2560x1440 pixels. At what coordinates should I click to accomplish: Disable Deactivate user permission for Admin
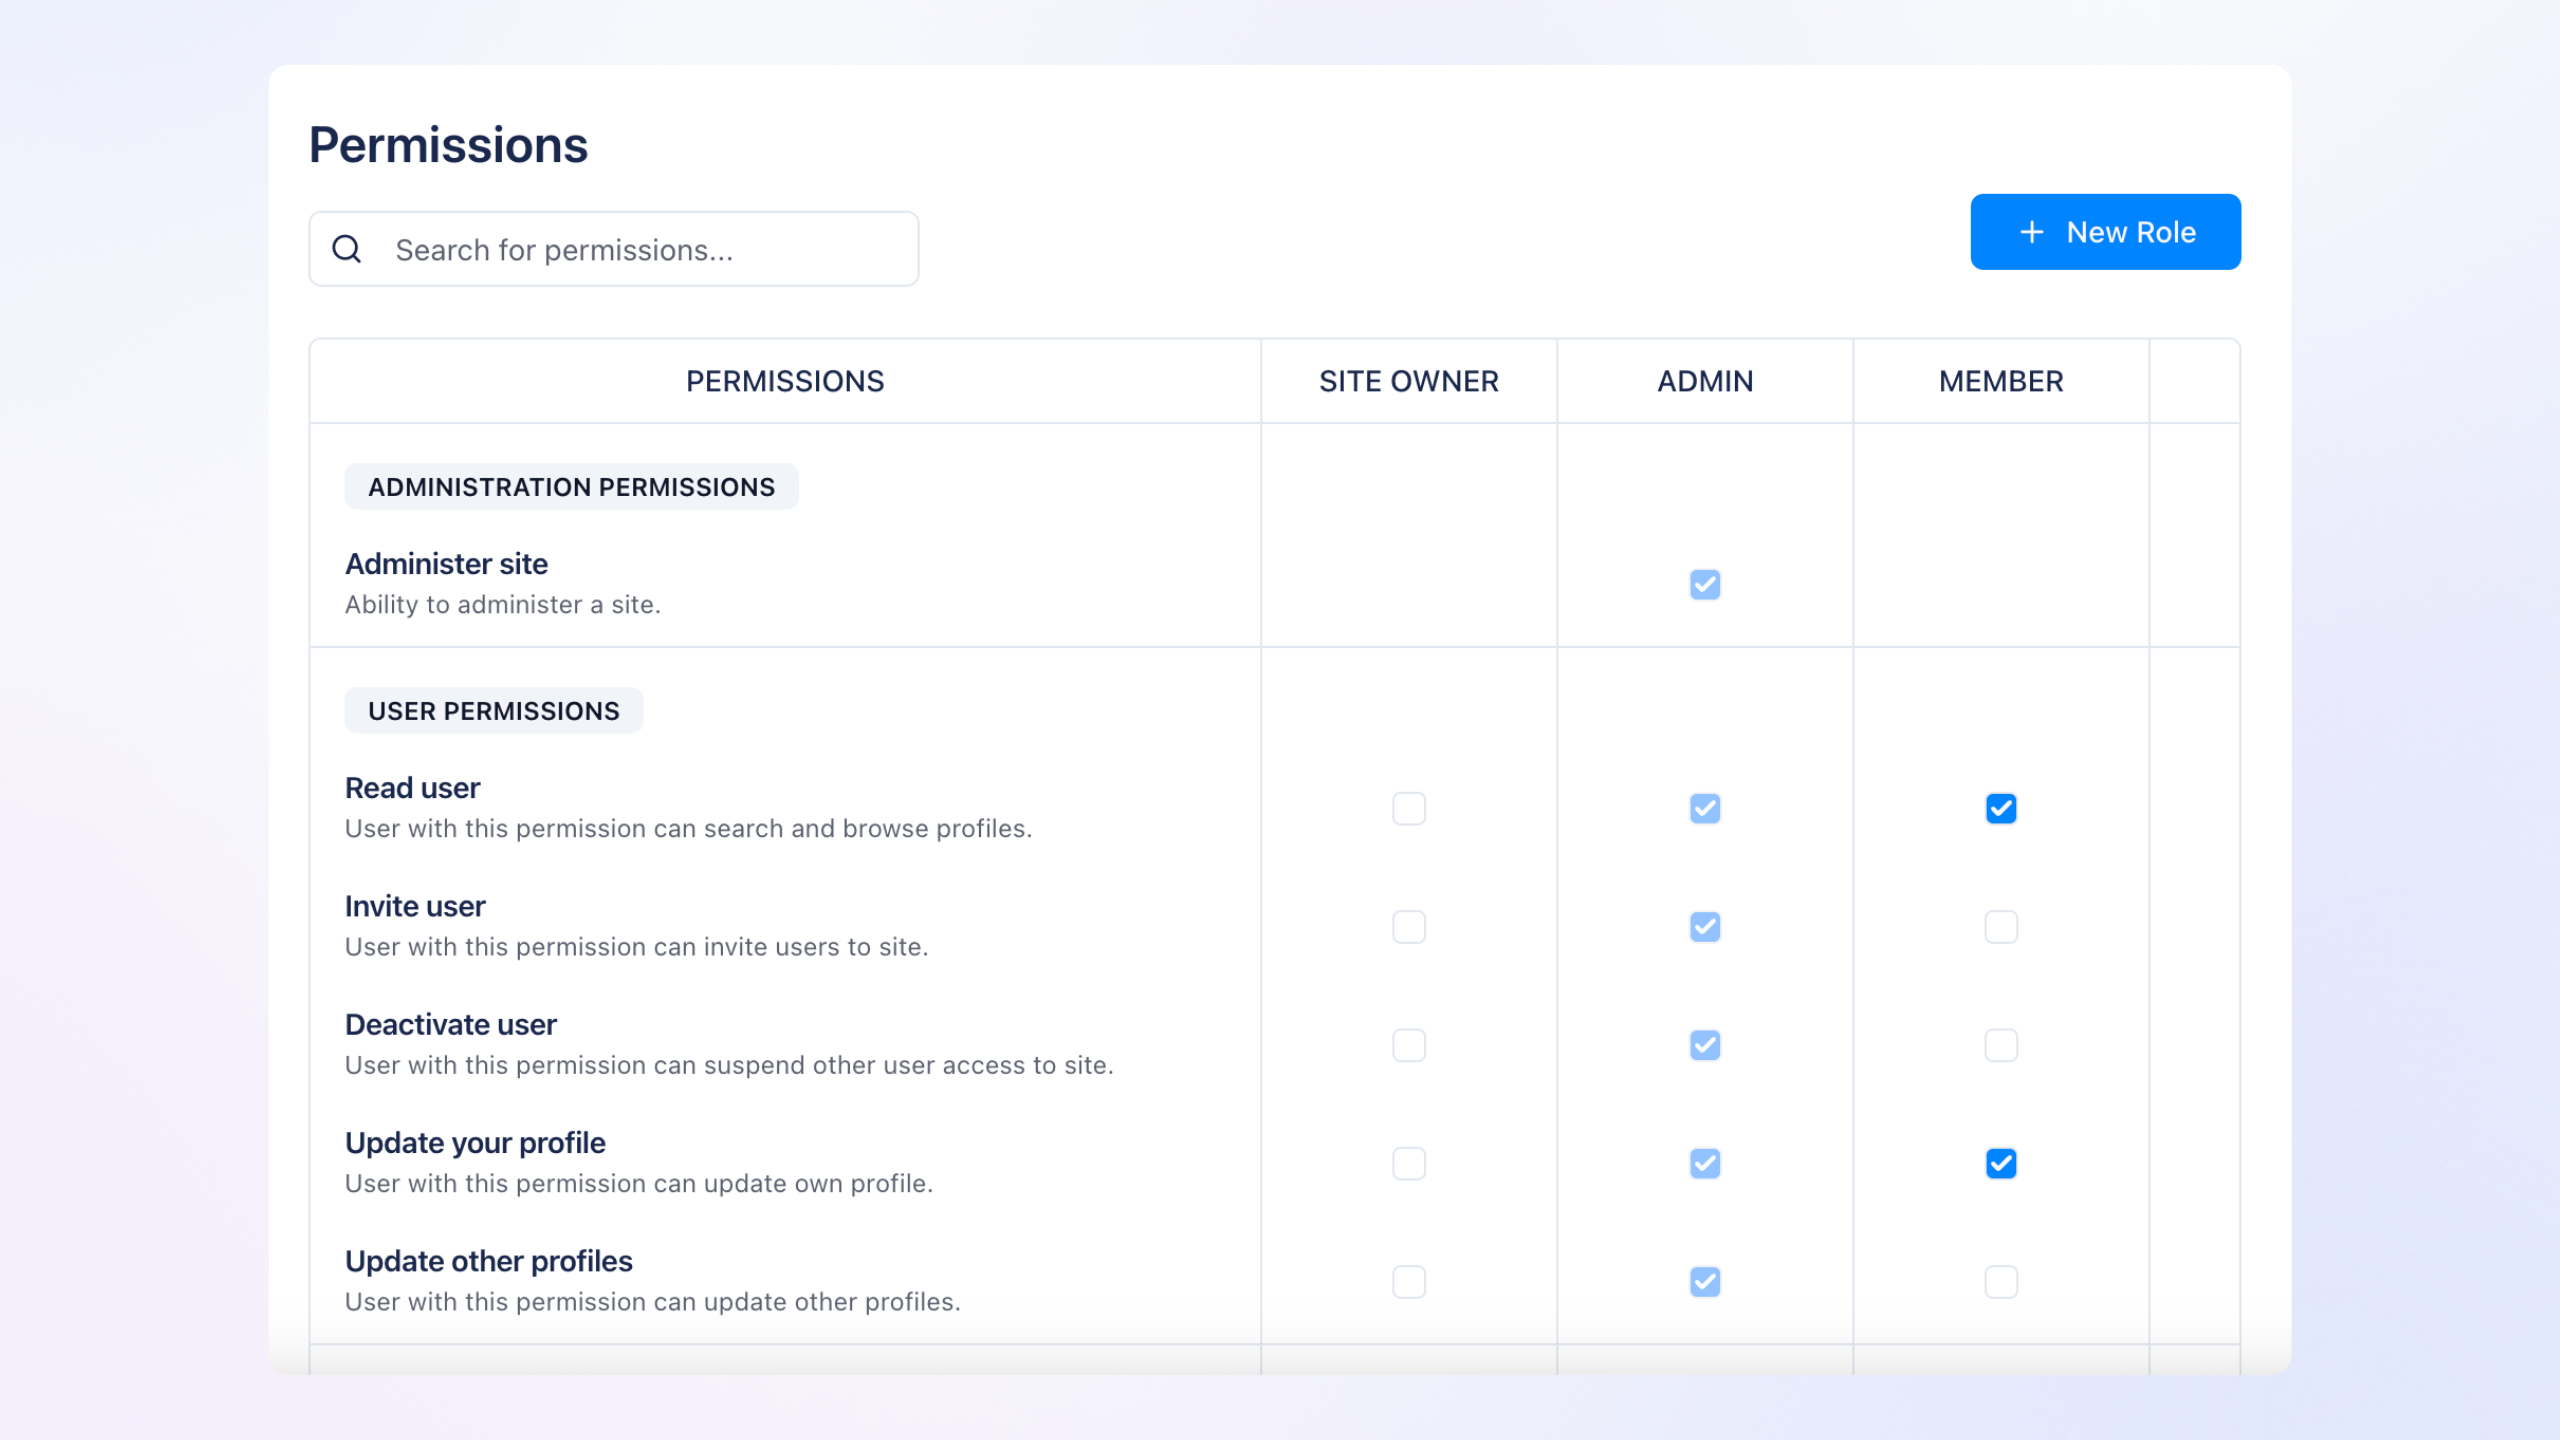coord(1705,1045)
